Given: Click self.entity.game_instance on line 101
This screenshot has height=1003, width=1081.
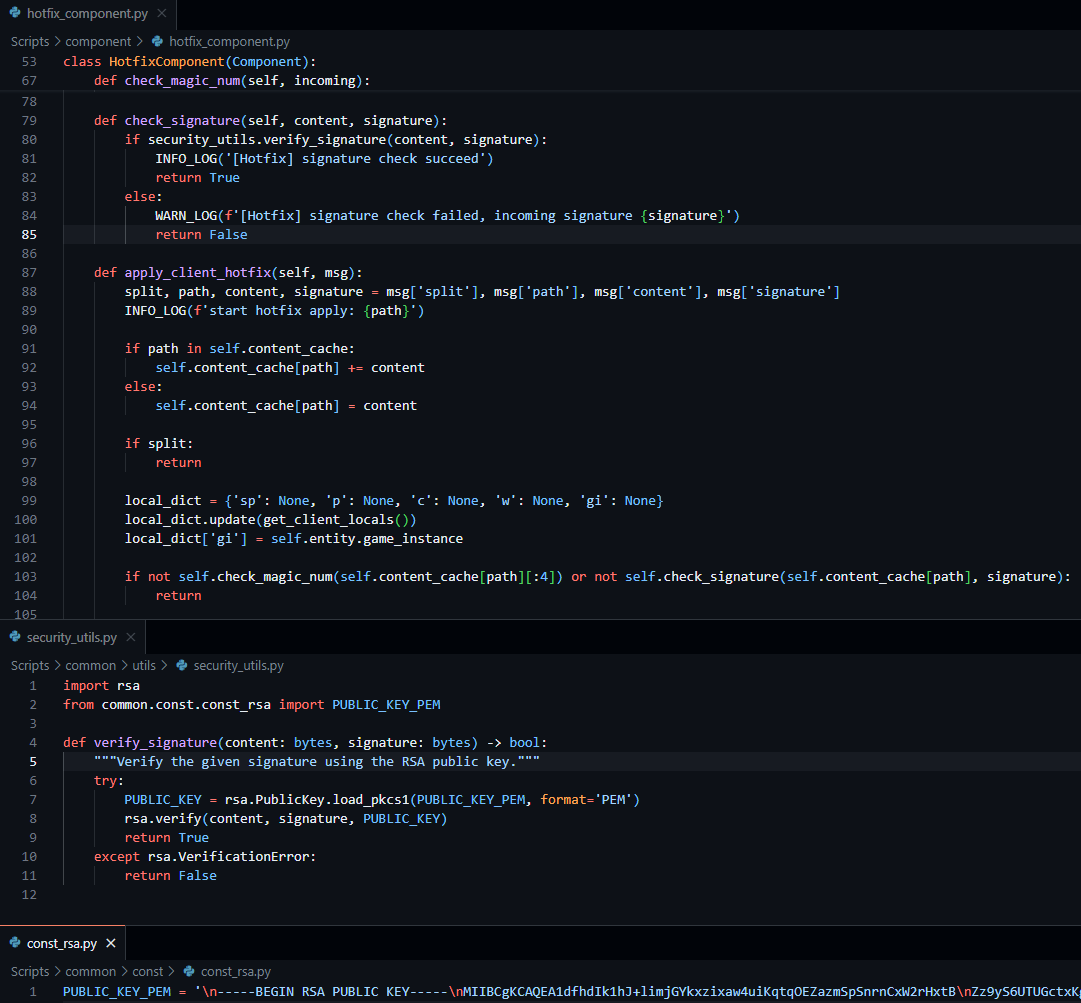Looking at the screenshot, I should (x=367, y=538).
